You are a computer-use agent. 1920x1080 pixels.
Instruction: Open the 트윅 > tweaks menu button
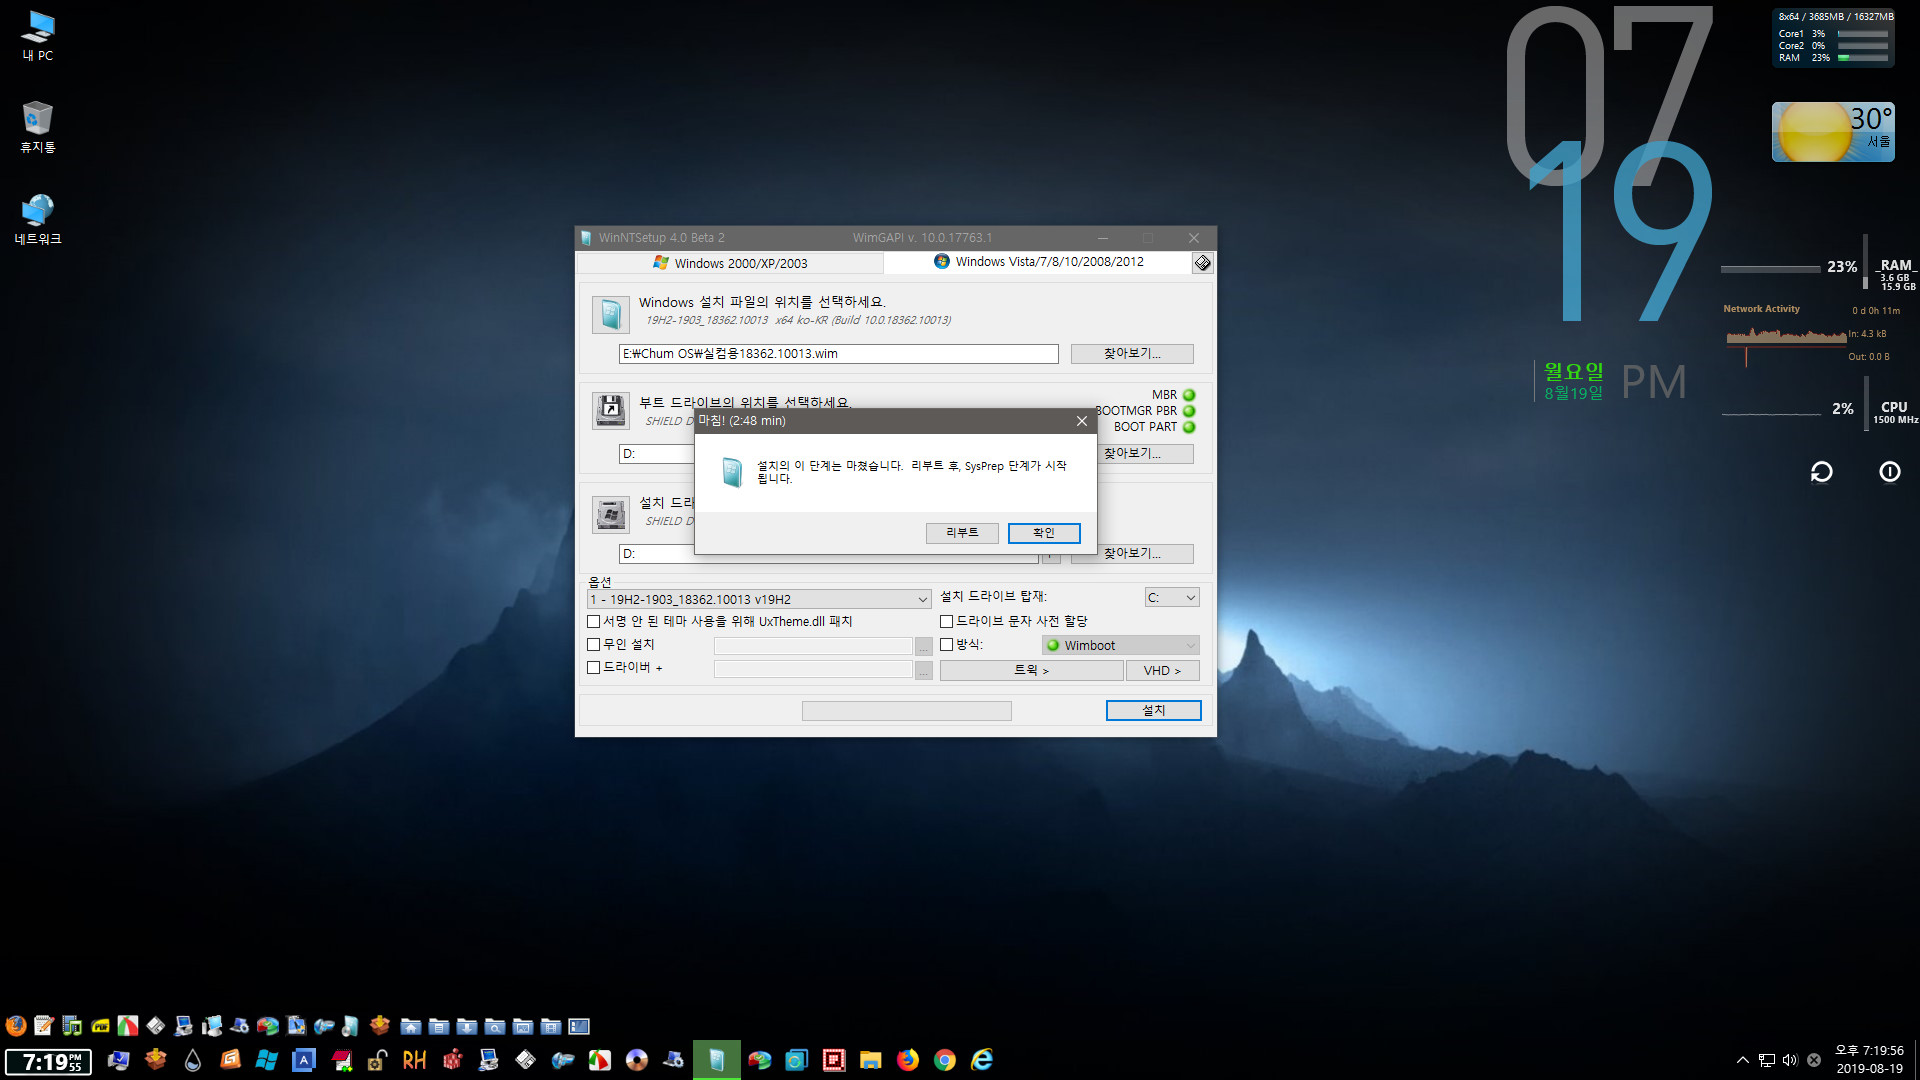point(1031,671)
